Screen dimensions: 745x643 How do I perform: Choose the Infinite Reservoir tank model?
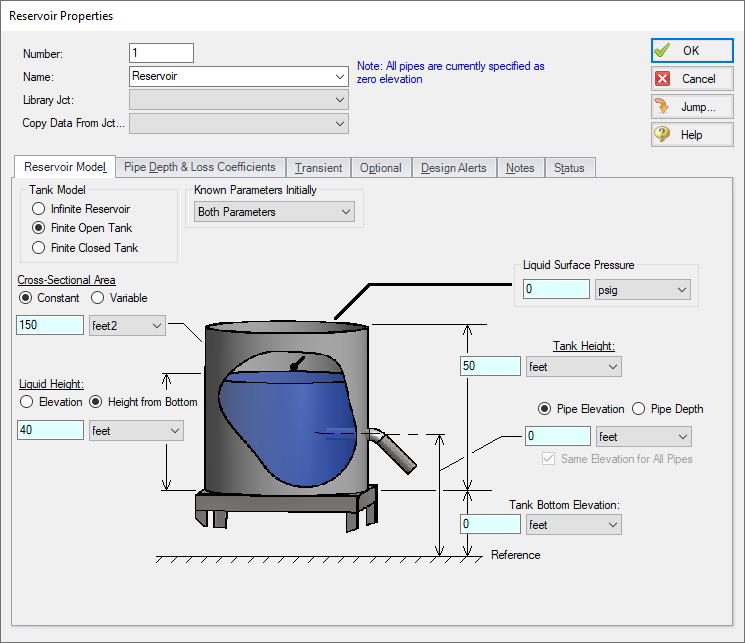pos(39,209)
